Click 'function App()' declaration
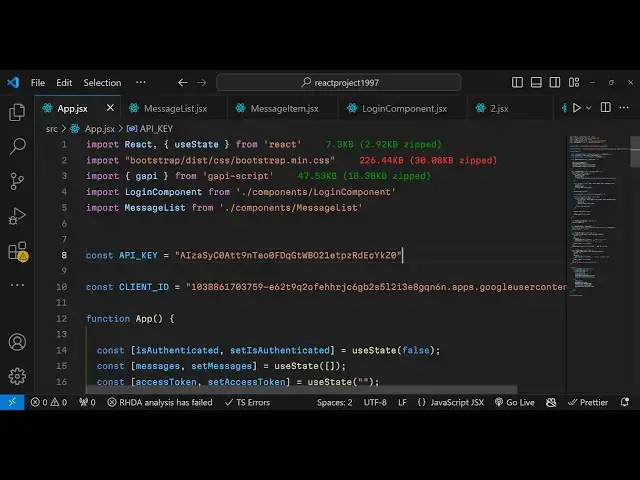 [124, 319]
